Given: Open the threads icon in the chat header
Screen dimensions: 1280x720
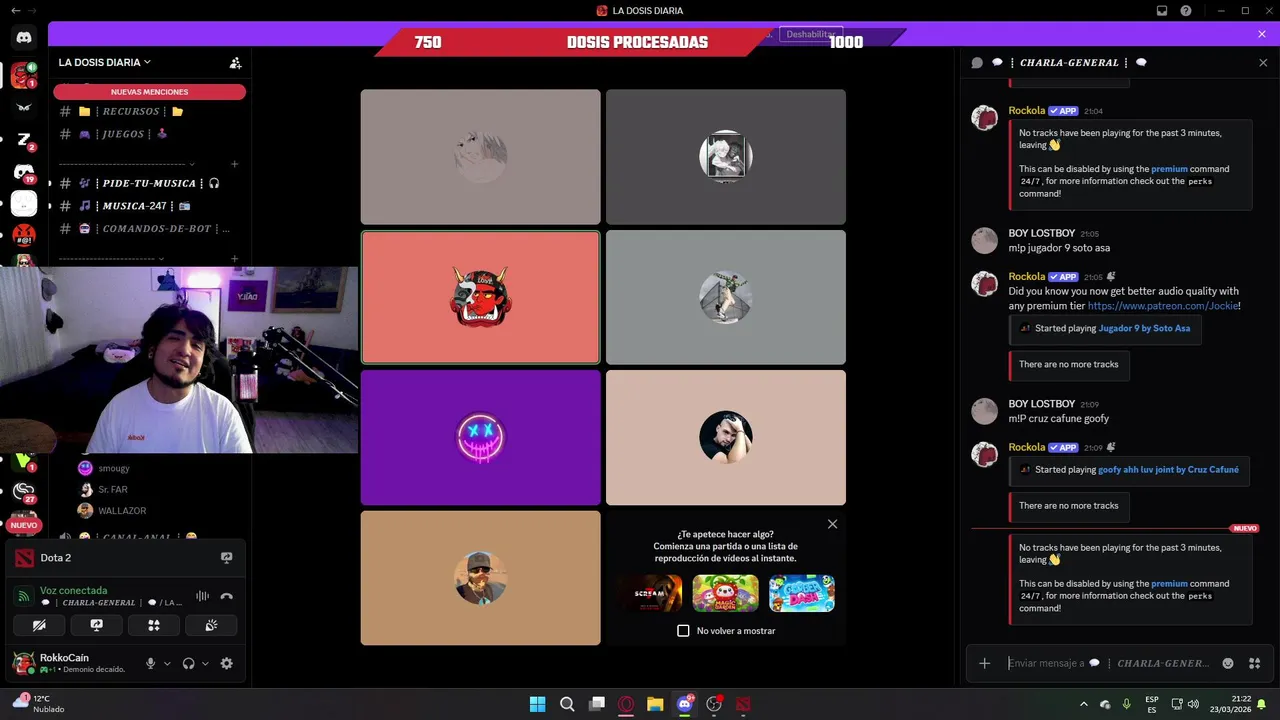Looking at the screenshot, I should pyautogui.click(x=977, y=62).
